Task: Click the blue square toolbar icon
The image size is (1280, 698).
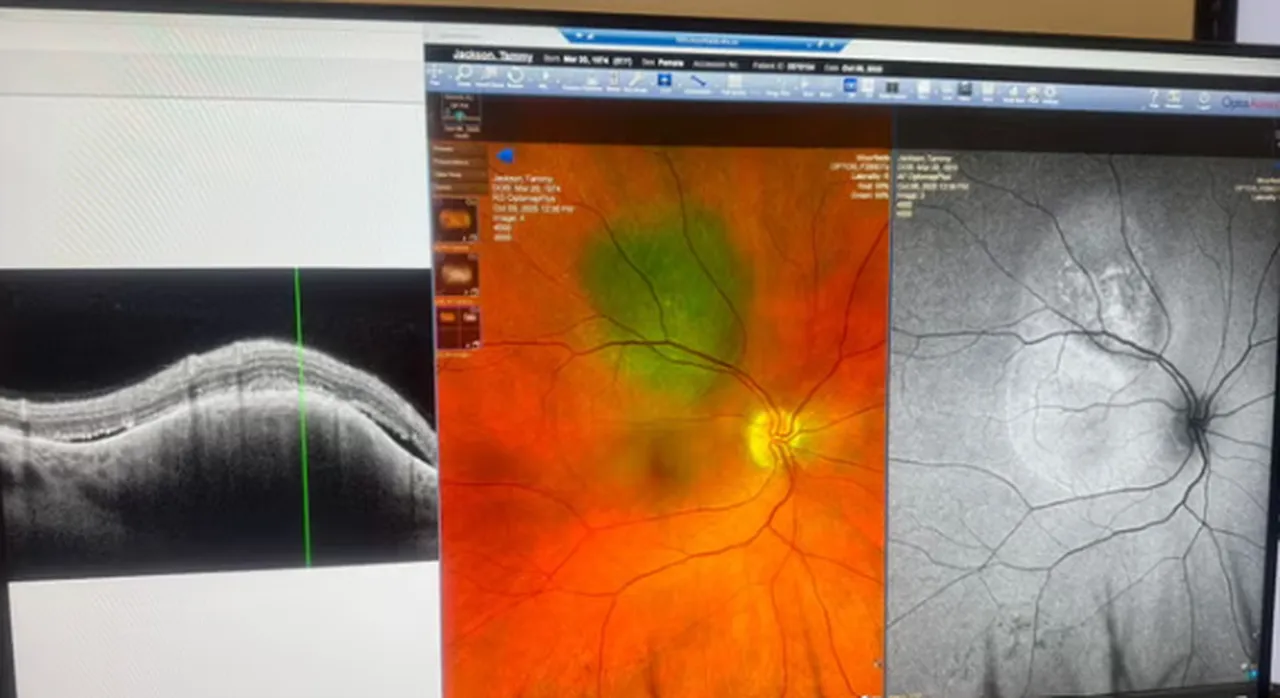Action: coord(664,80)
